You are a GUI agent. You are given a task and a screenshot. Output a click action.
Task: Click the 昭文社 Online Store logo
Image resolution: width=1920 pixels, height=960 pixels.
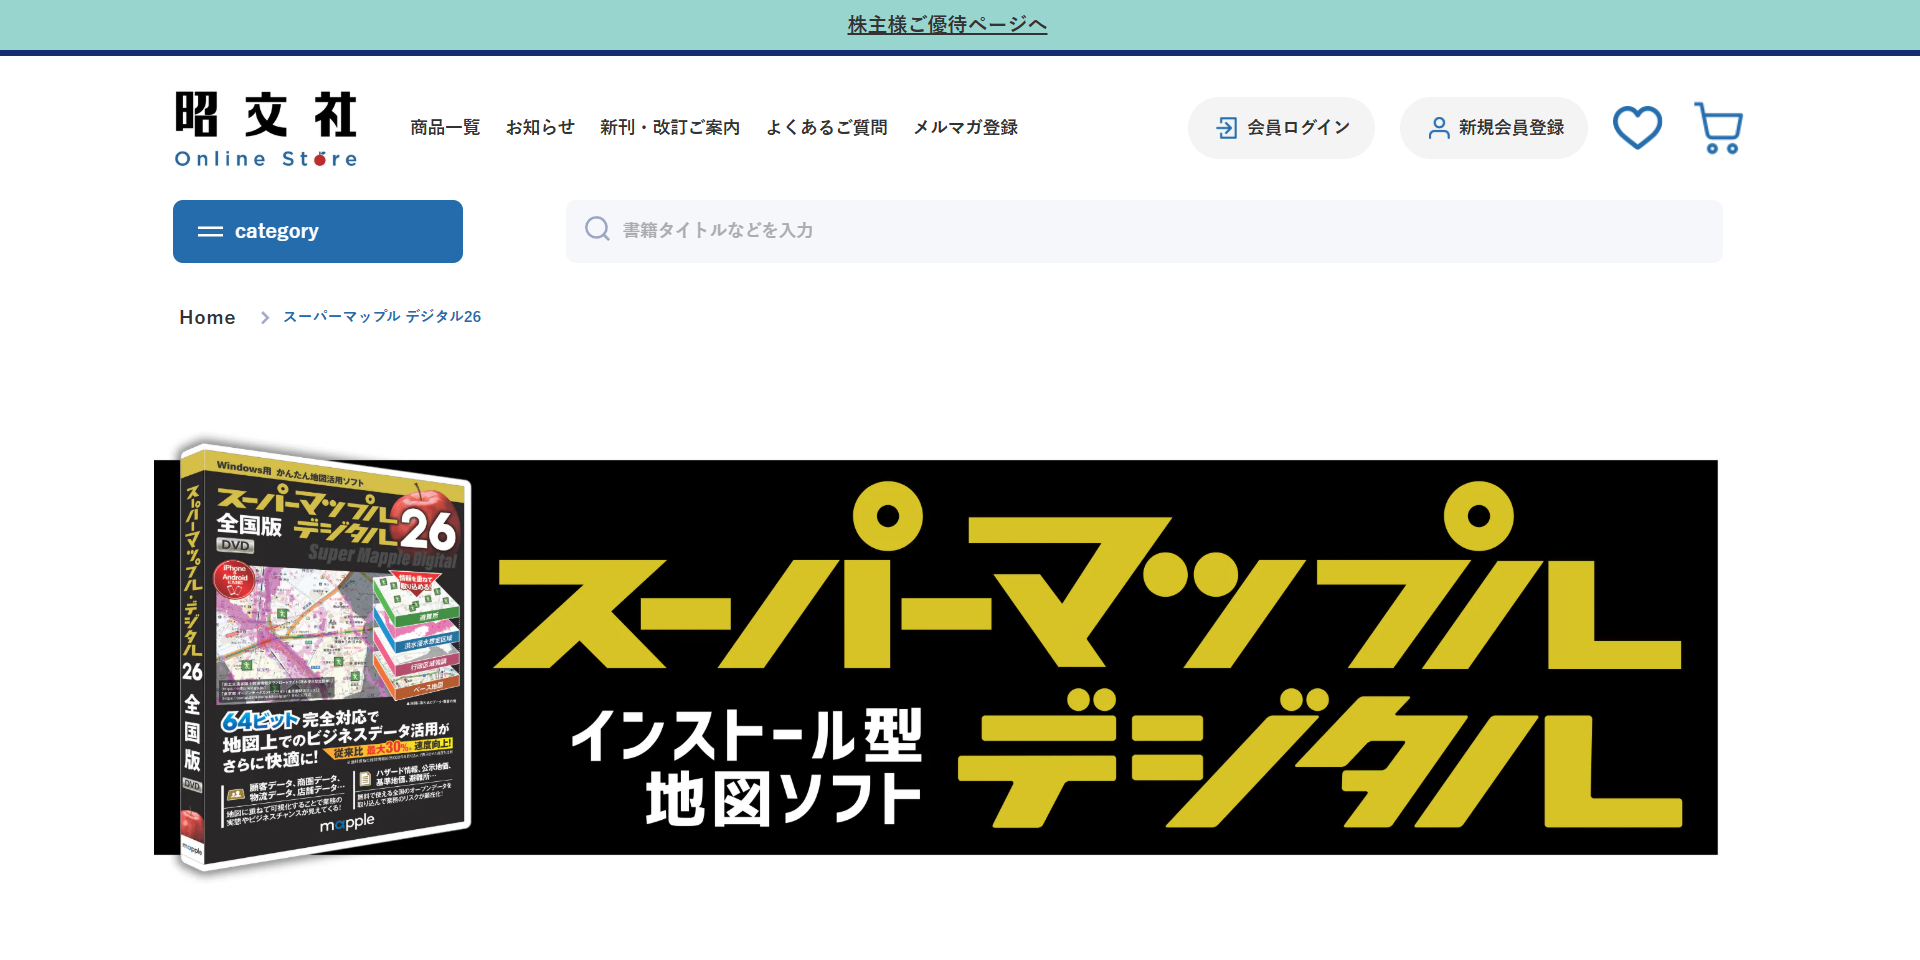tap(265, 127)
